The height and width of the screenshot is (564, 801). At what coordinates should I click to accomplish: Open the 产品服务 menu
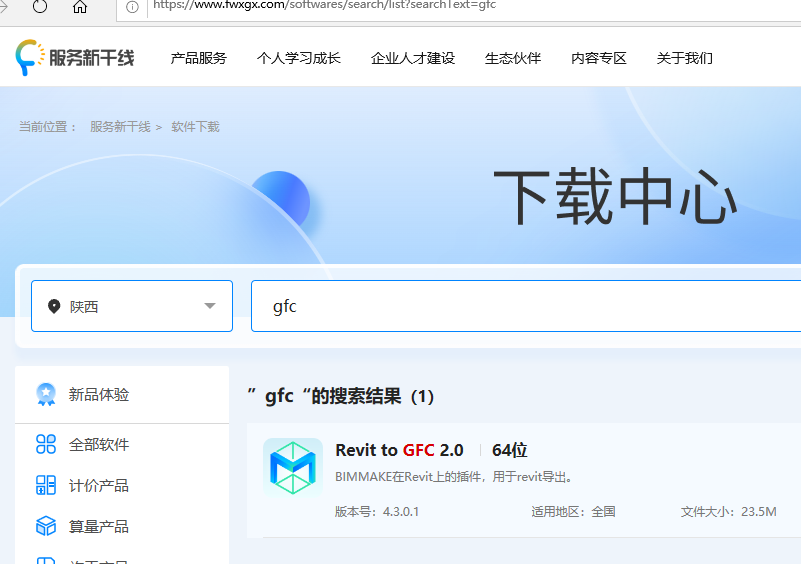[199, 58]
